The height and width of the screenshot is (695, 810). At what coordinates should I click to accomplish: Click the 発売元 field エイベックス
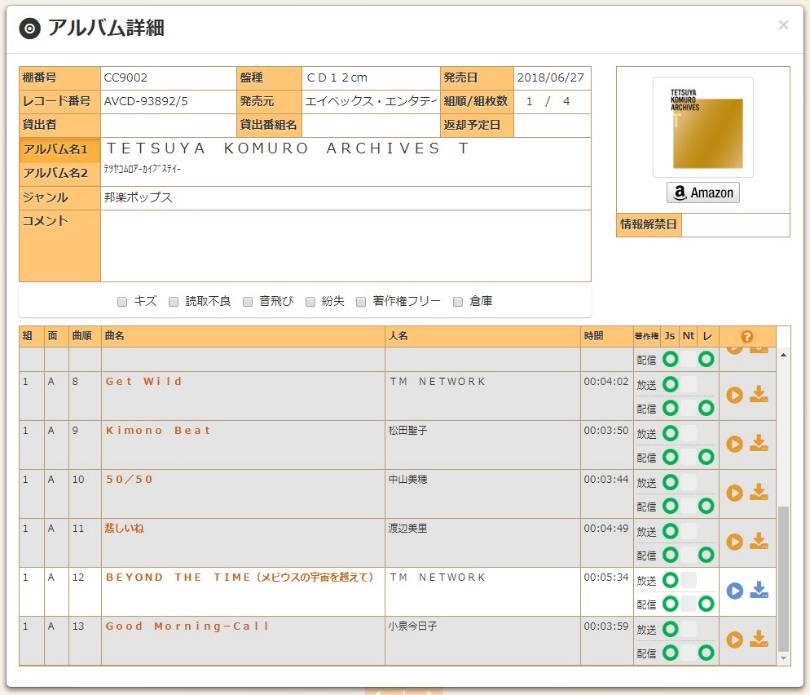coord(370,101)
